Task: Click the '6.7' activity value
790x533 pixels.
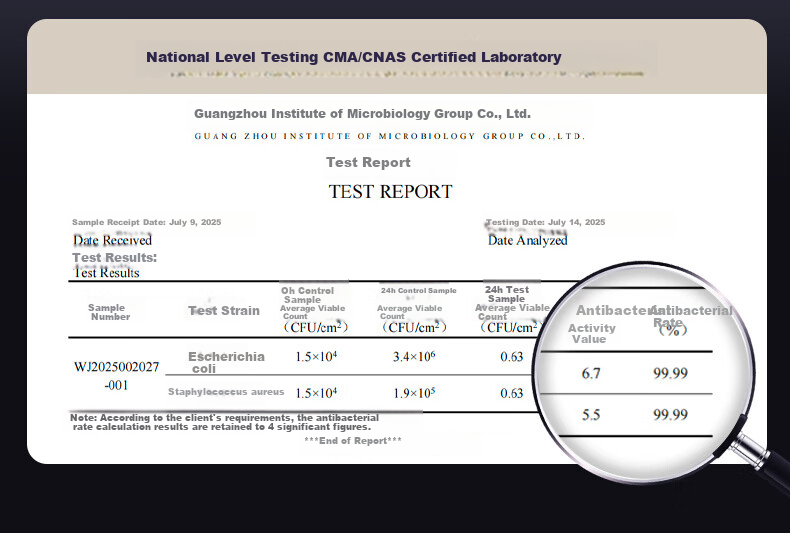Action: tap(591, 373)
